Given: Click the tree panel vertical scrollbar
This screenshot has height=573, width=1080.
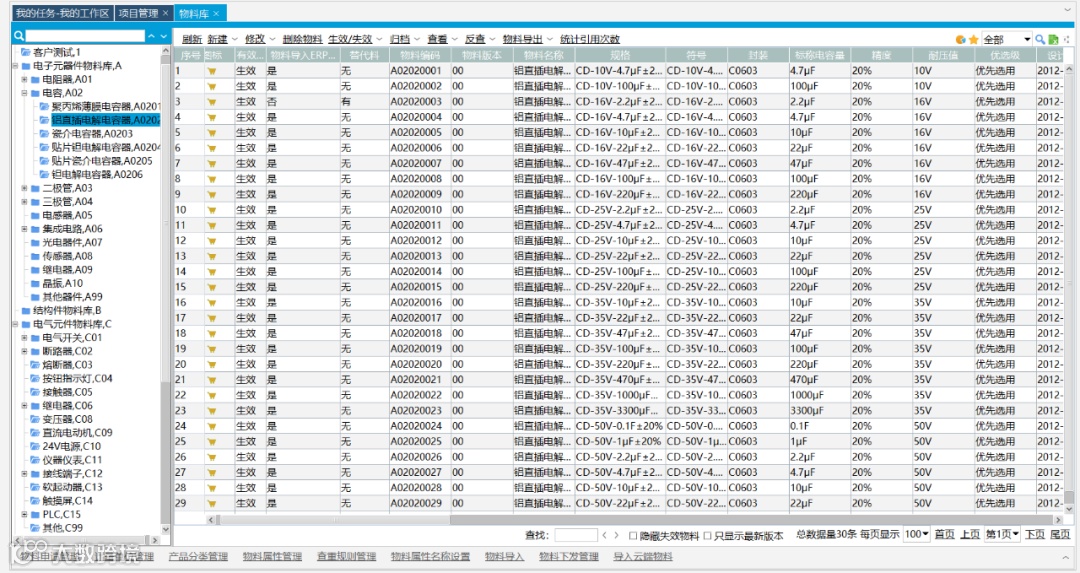Looking at the screenshot, I should (x=165, y=292).
